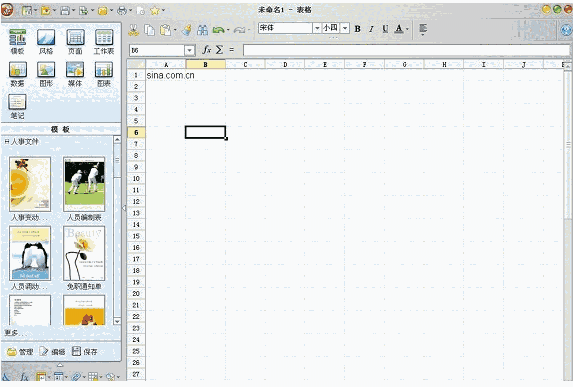Viewport: 573px width, 387px height.
Task: Select column B header
Action: coord(205,64)
